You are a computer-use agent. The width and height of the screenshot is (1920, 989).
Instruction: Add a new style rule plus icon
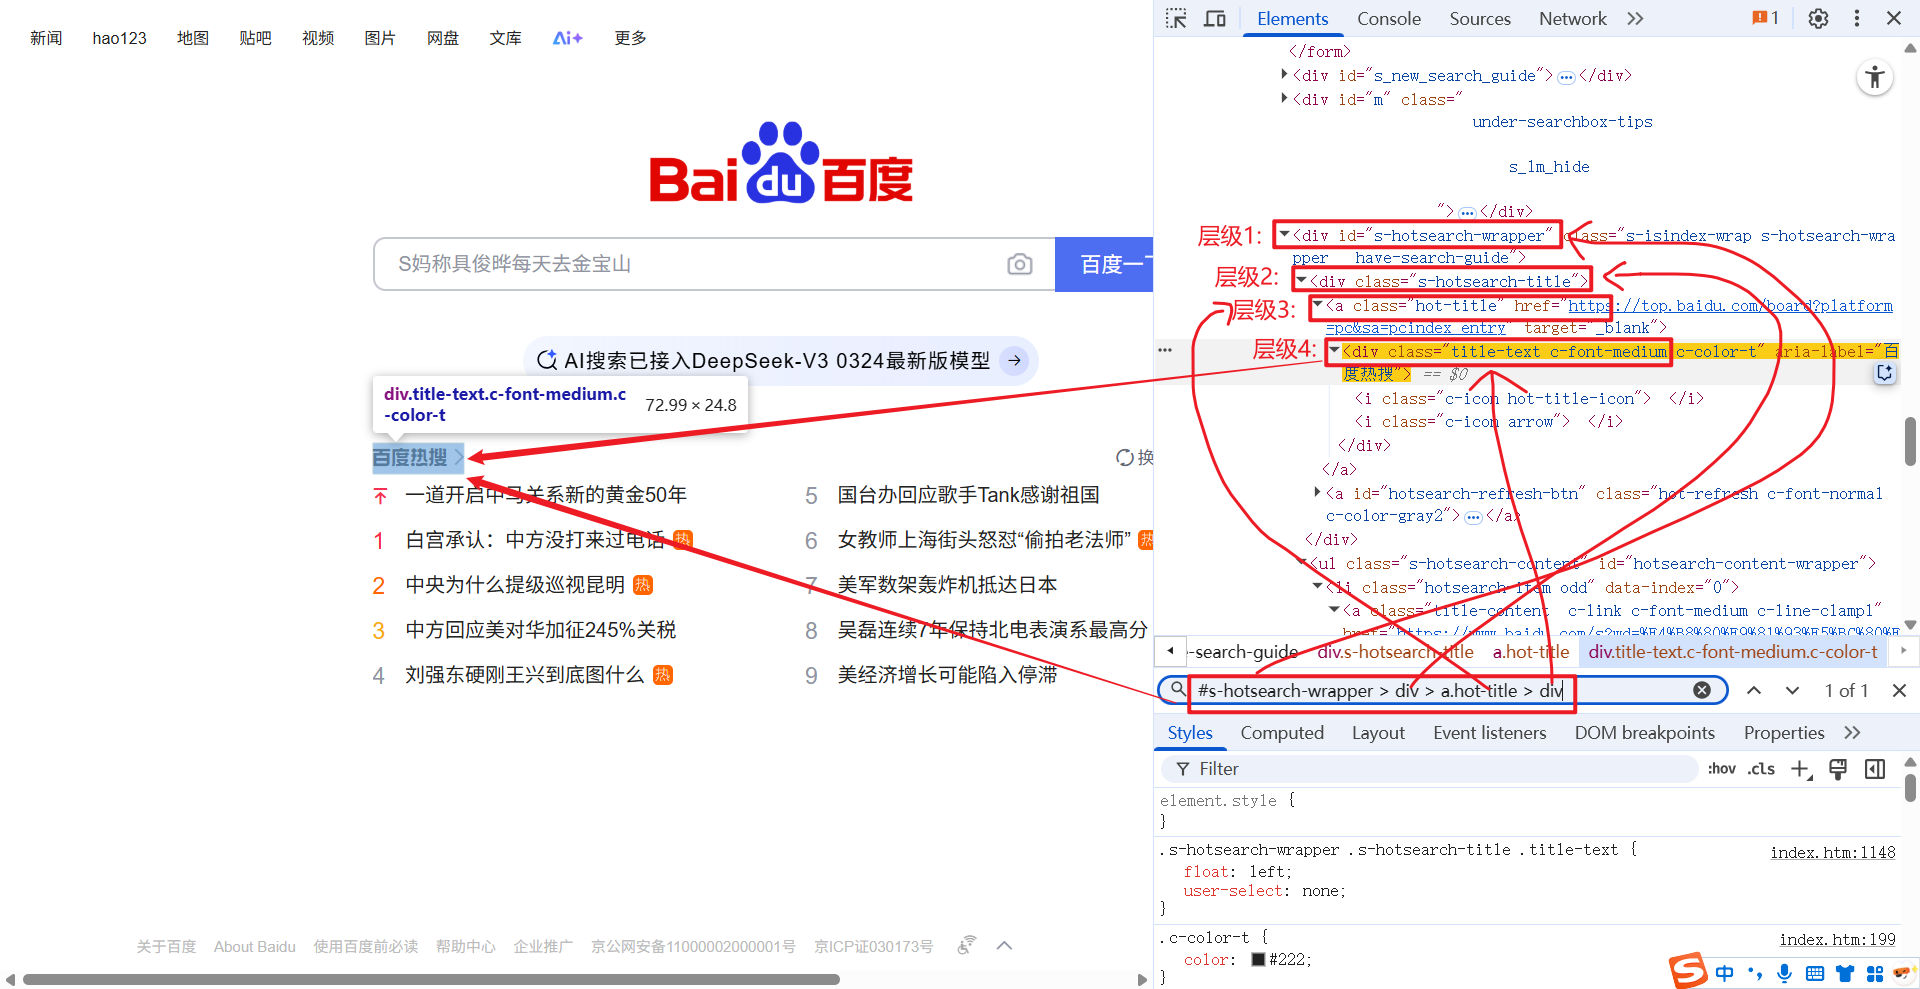coord(1801,768)
